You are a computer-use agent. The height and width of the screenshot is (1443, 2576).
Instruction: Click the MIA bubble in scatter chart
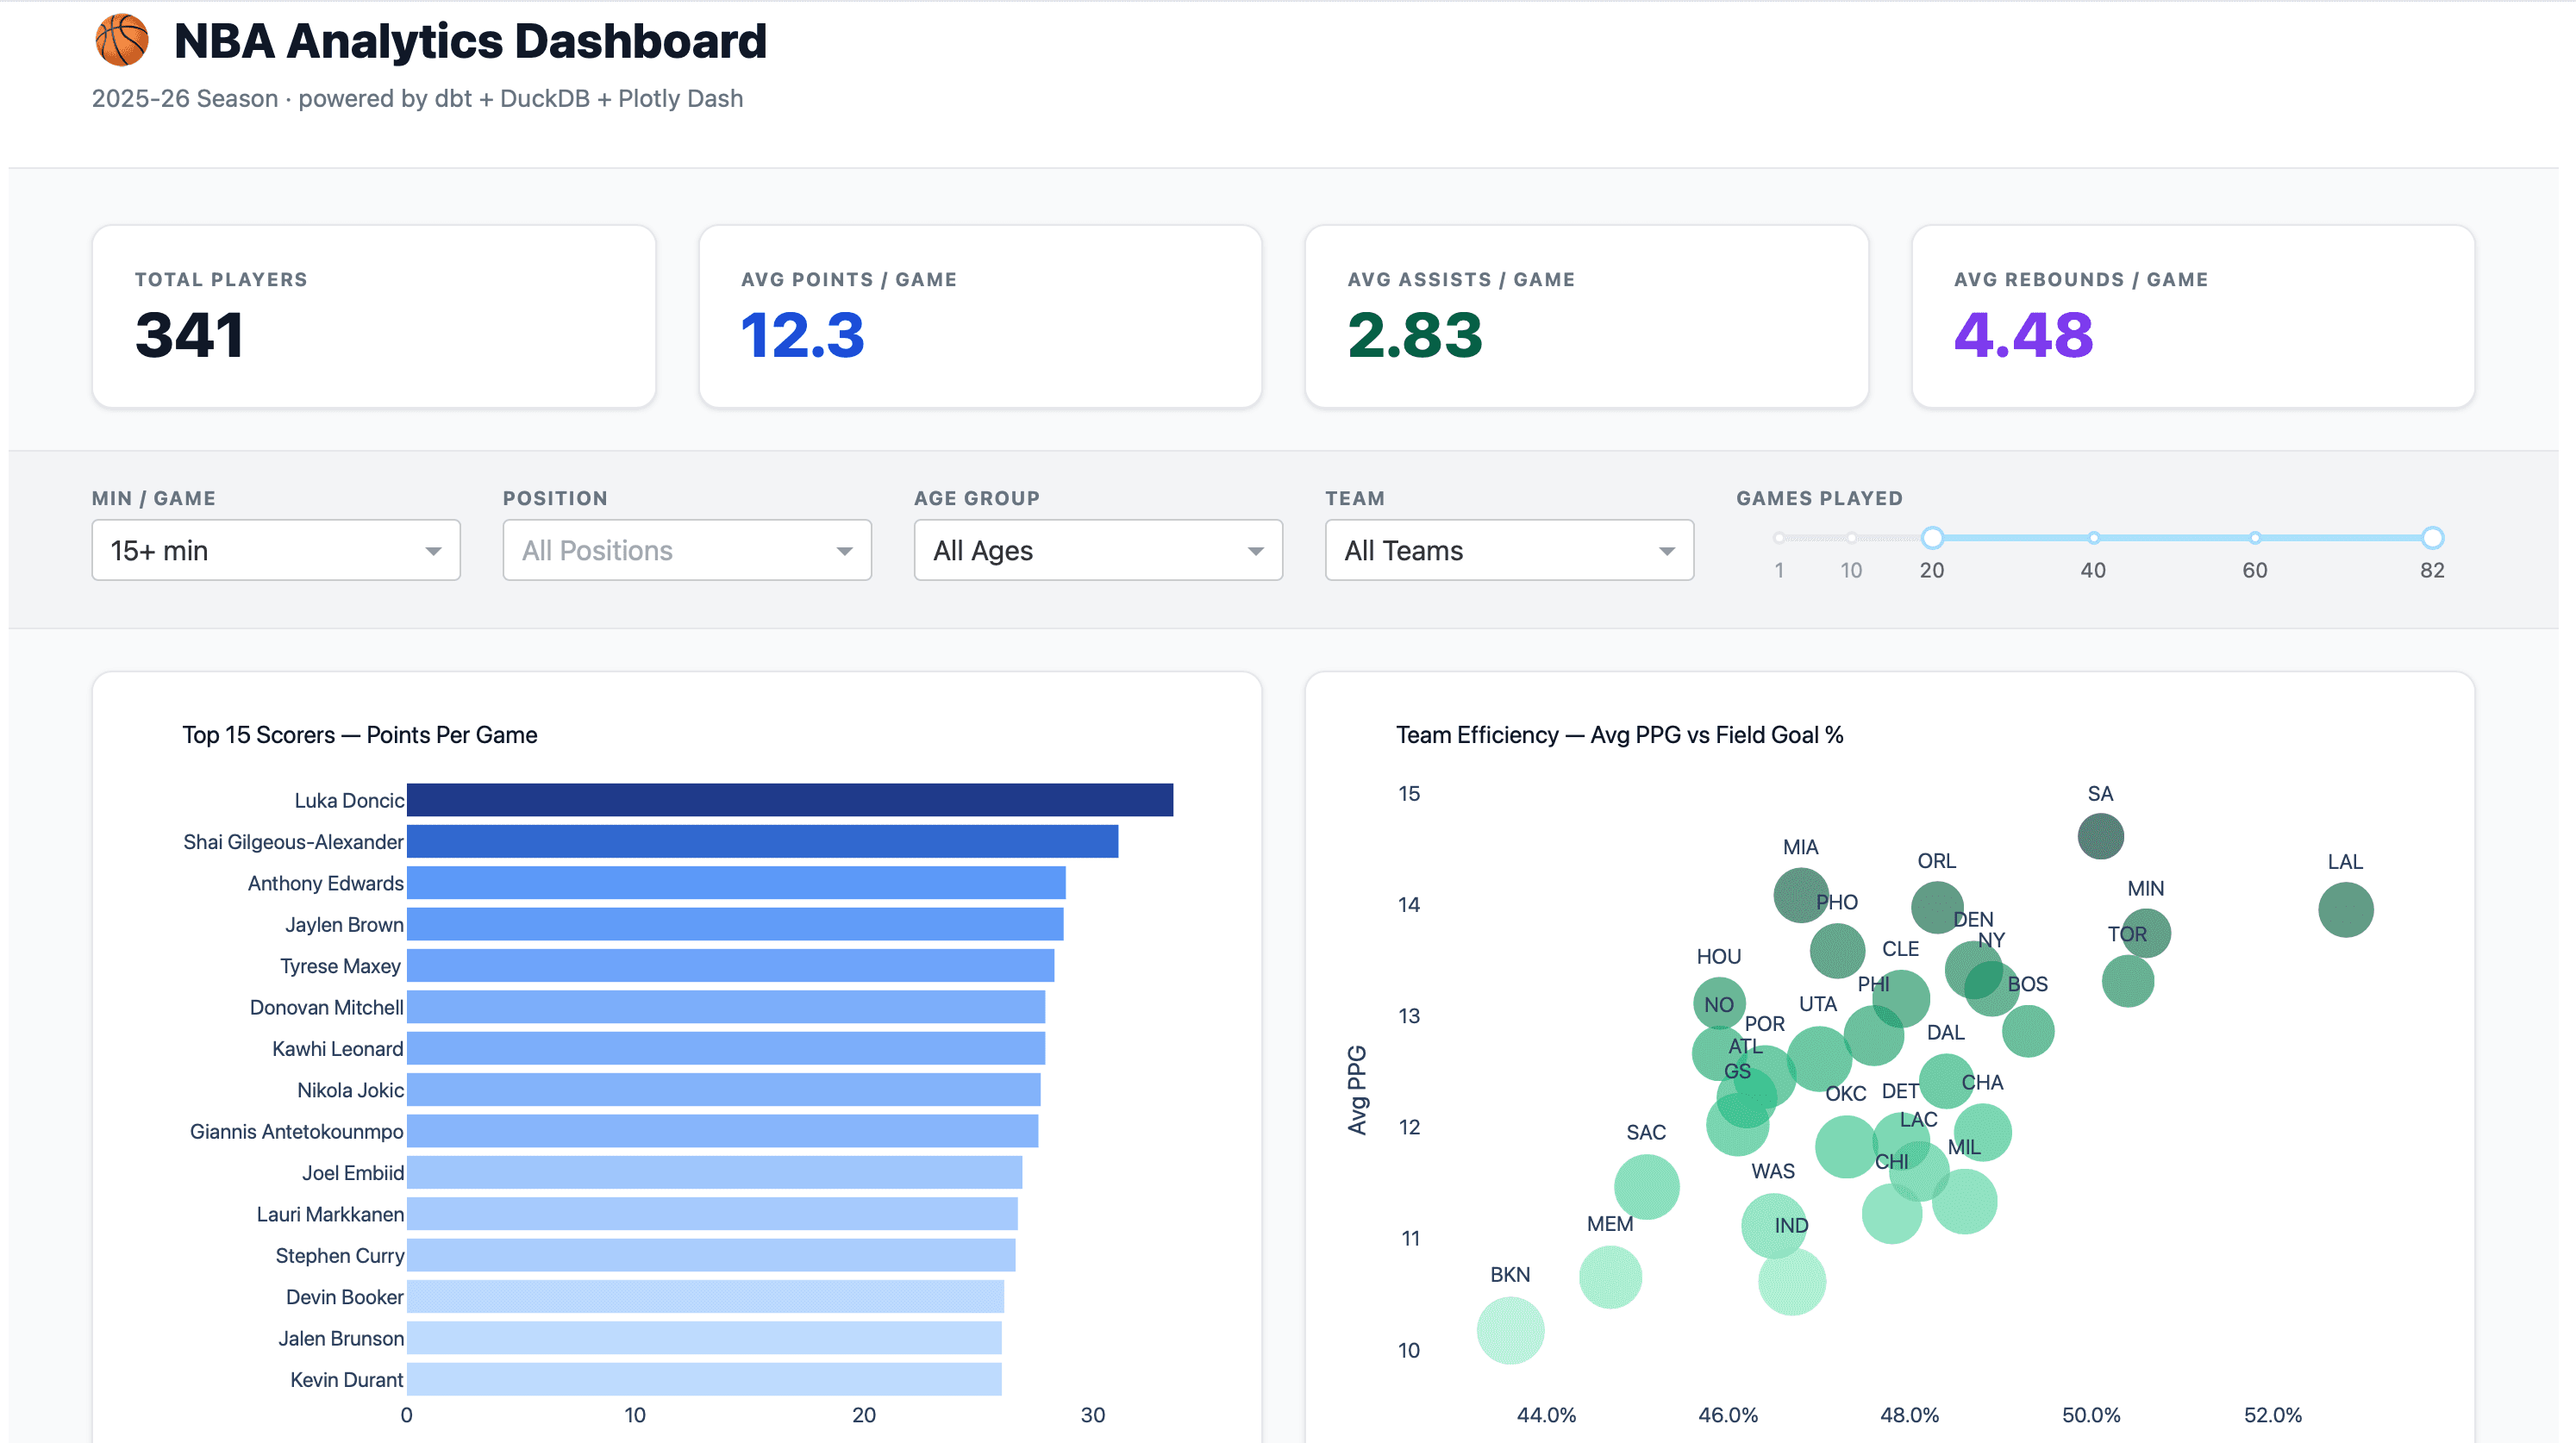1800,895
